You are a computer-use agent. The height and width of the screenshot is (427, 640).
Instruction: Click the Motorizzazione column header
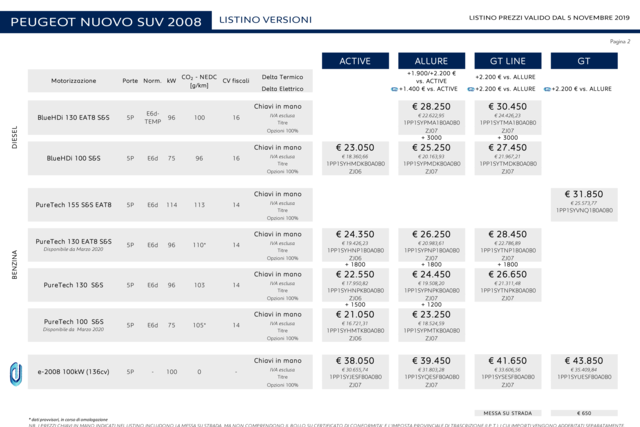click(73, 81)
